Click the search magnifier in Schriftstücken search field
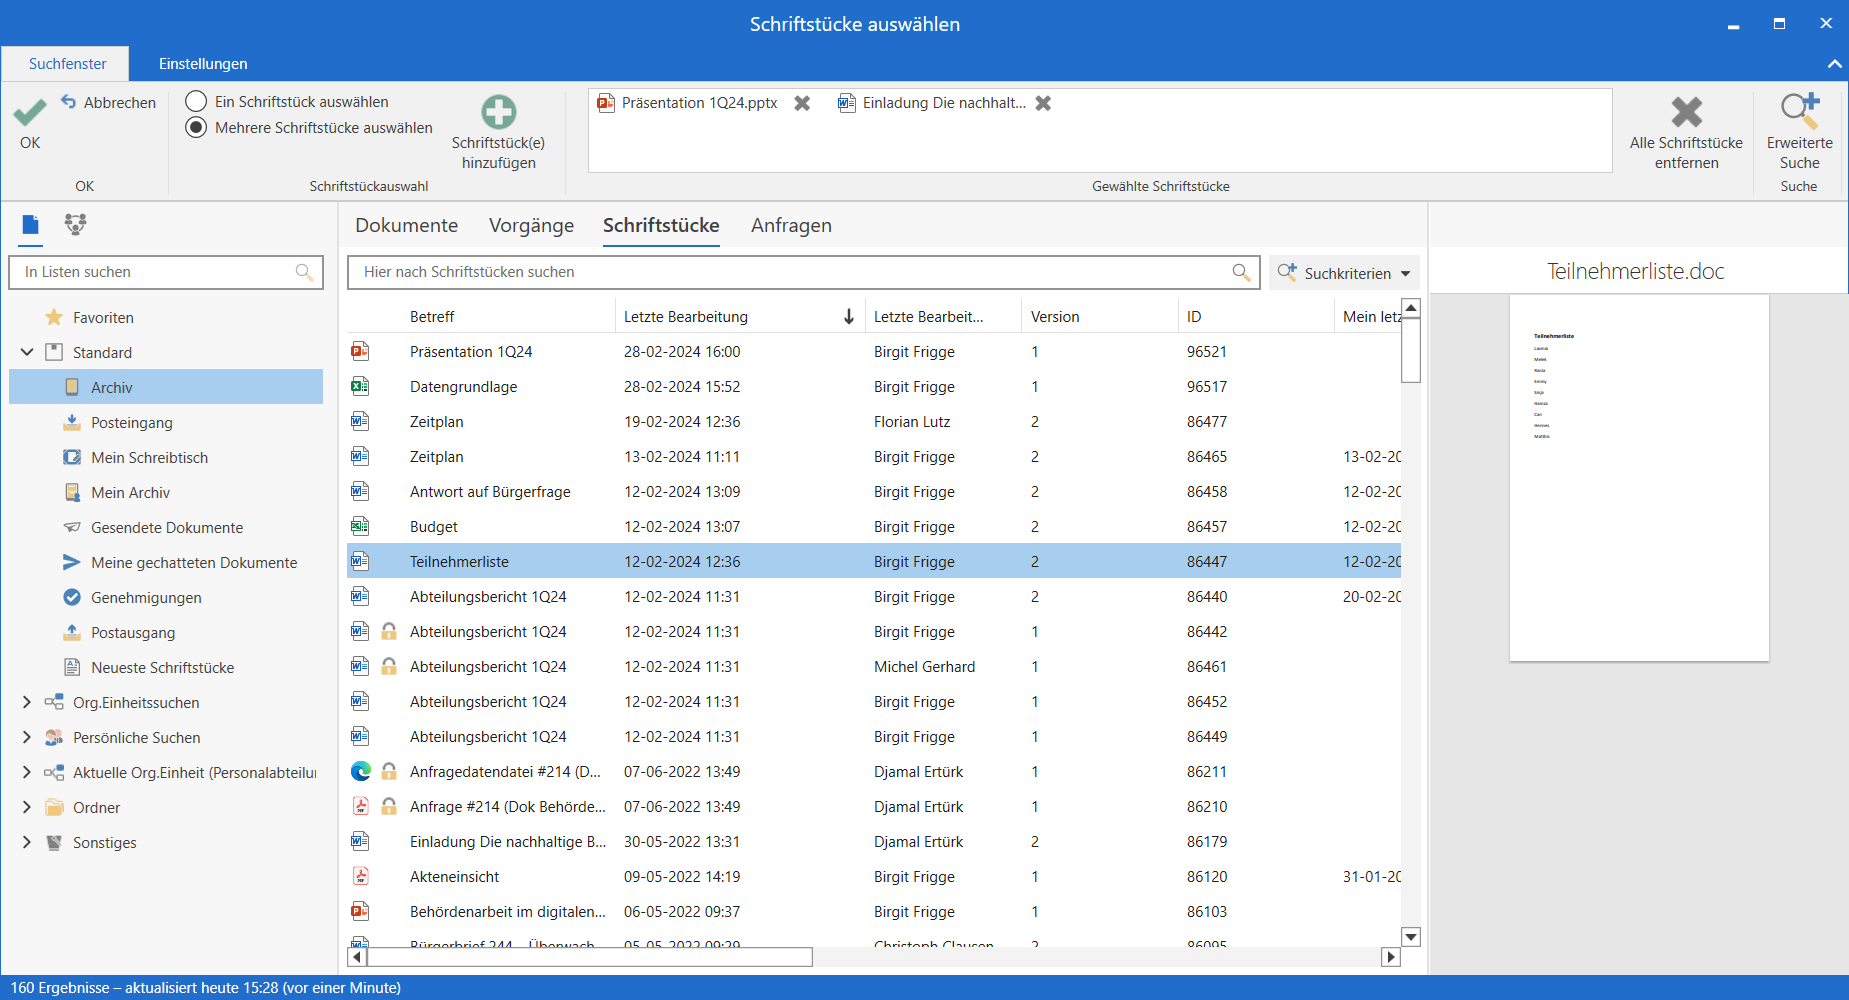This screenshot has width=1849, height=1000. (1241, 272)
